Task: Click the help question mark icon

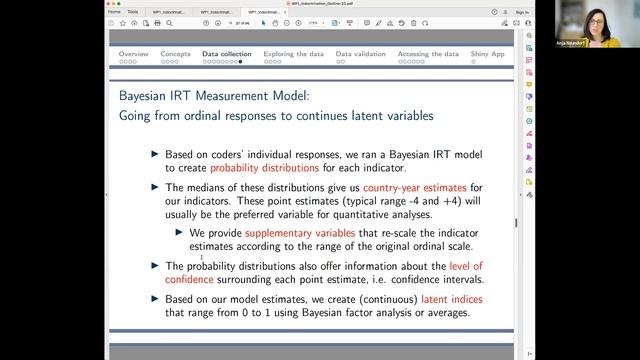Action: pyautogui.click(x=494, y=12)
